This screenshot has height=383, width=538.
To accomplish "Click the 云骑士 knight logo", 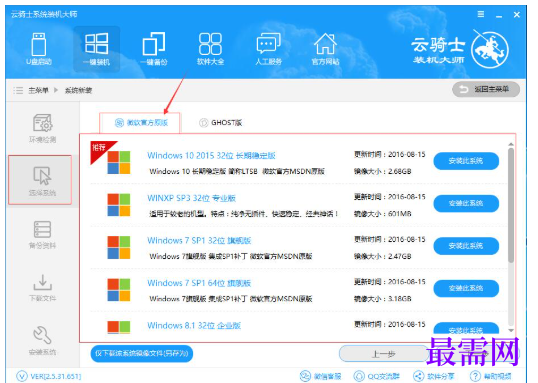I will [x=490, y=50].
